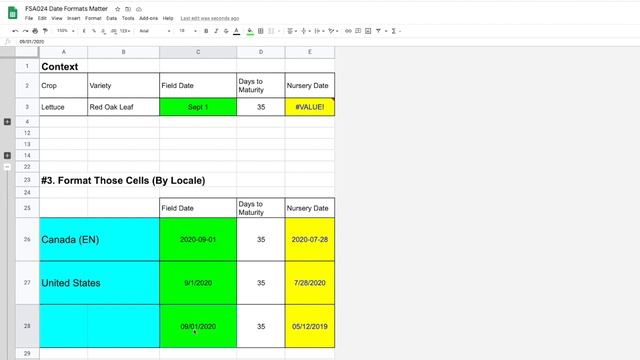The image size is (640, 360).
Task: Select the '05/12/2019' cell
Action: pyautogui.click(x=310, y=326)
